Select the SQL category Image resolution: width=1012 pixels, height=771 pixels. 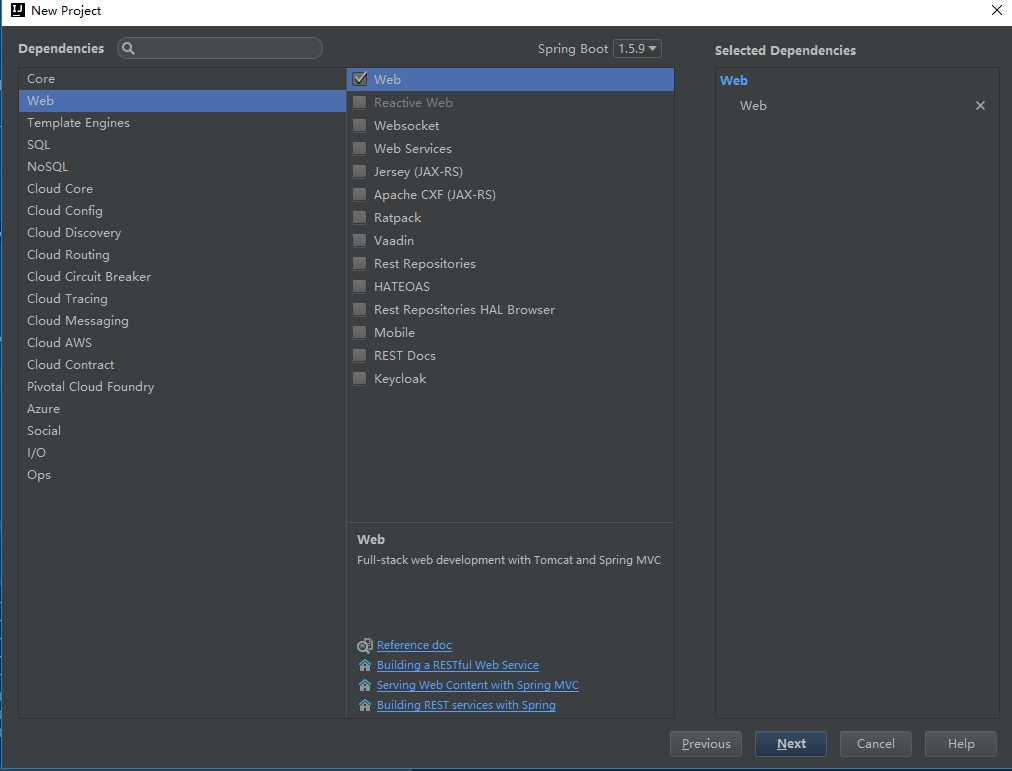(182, 145)
